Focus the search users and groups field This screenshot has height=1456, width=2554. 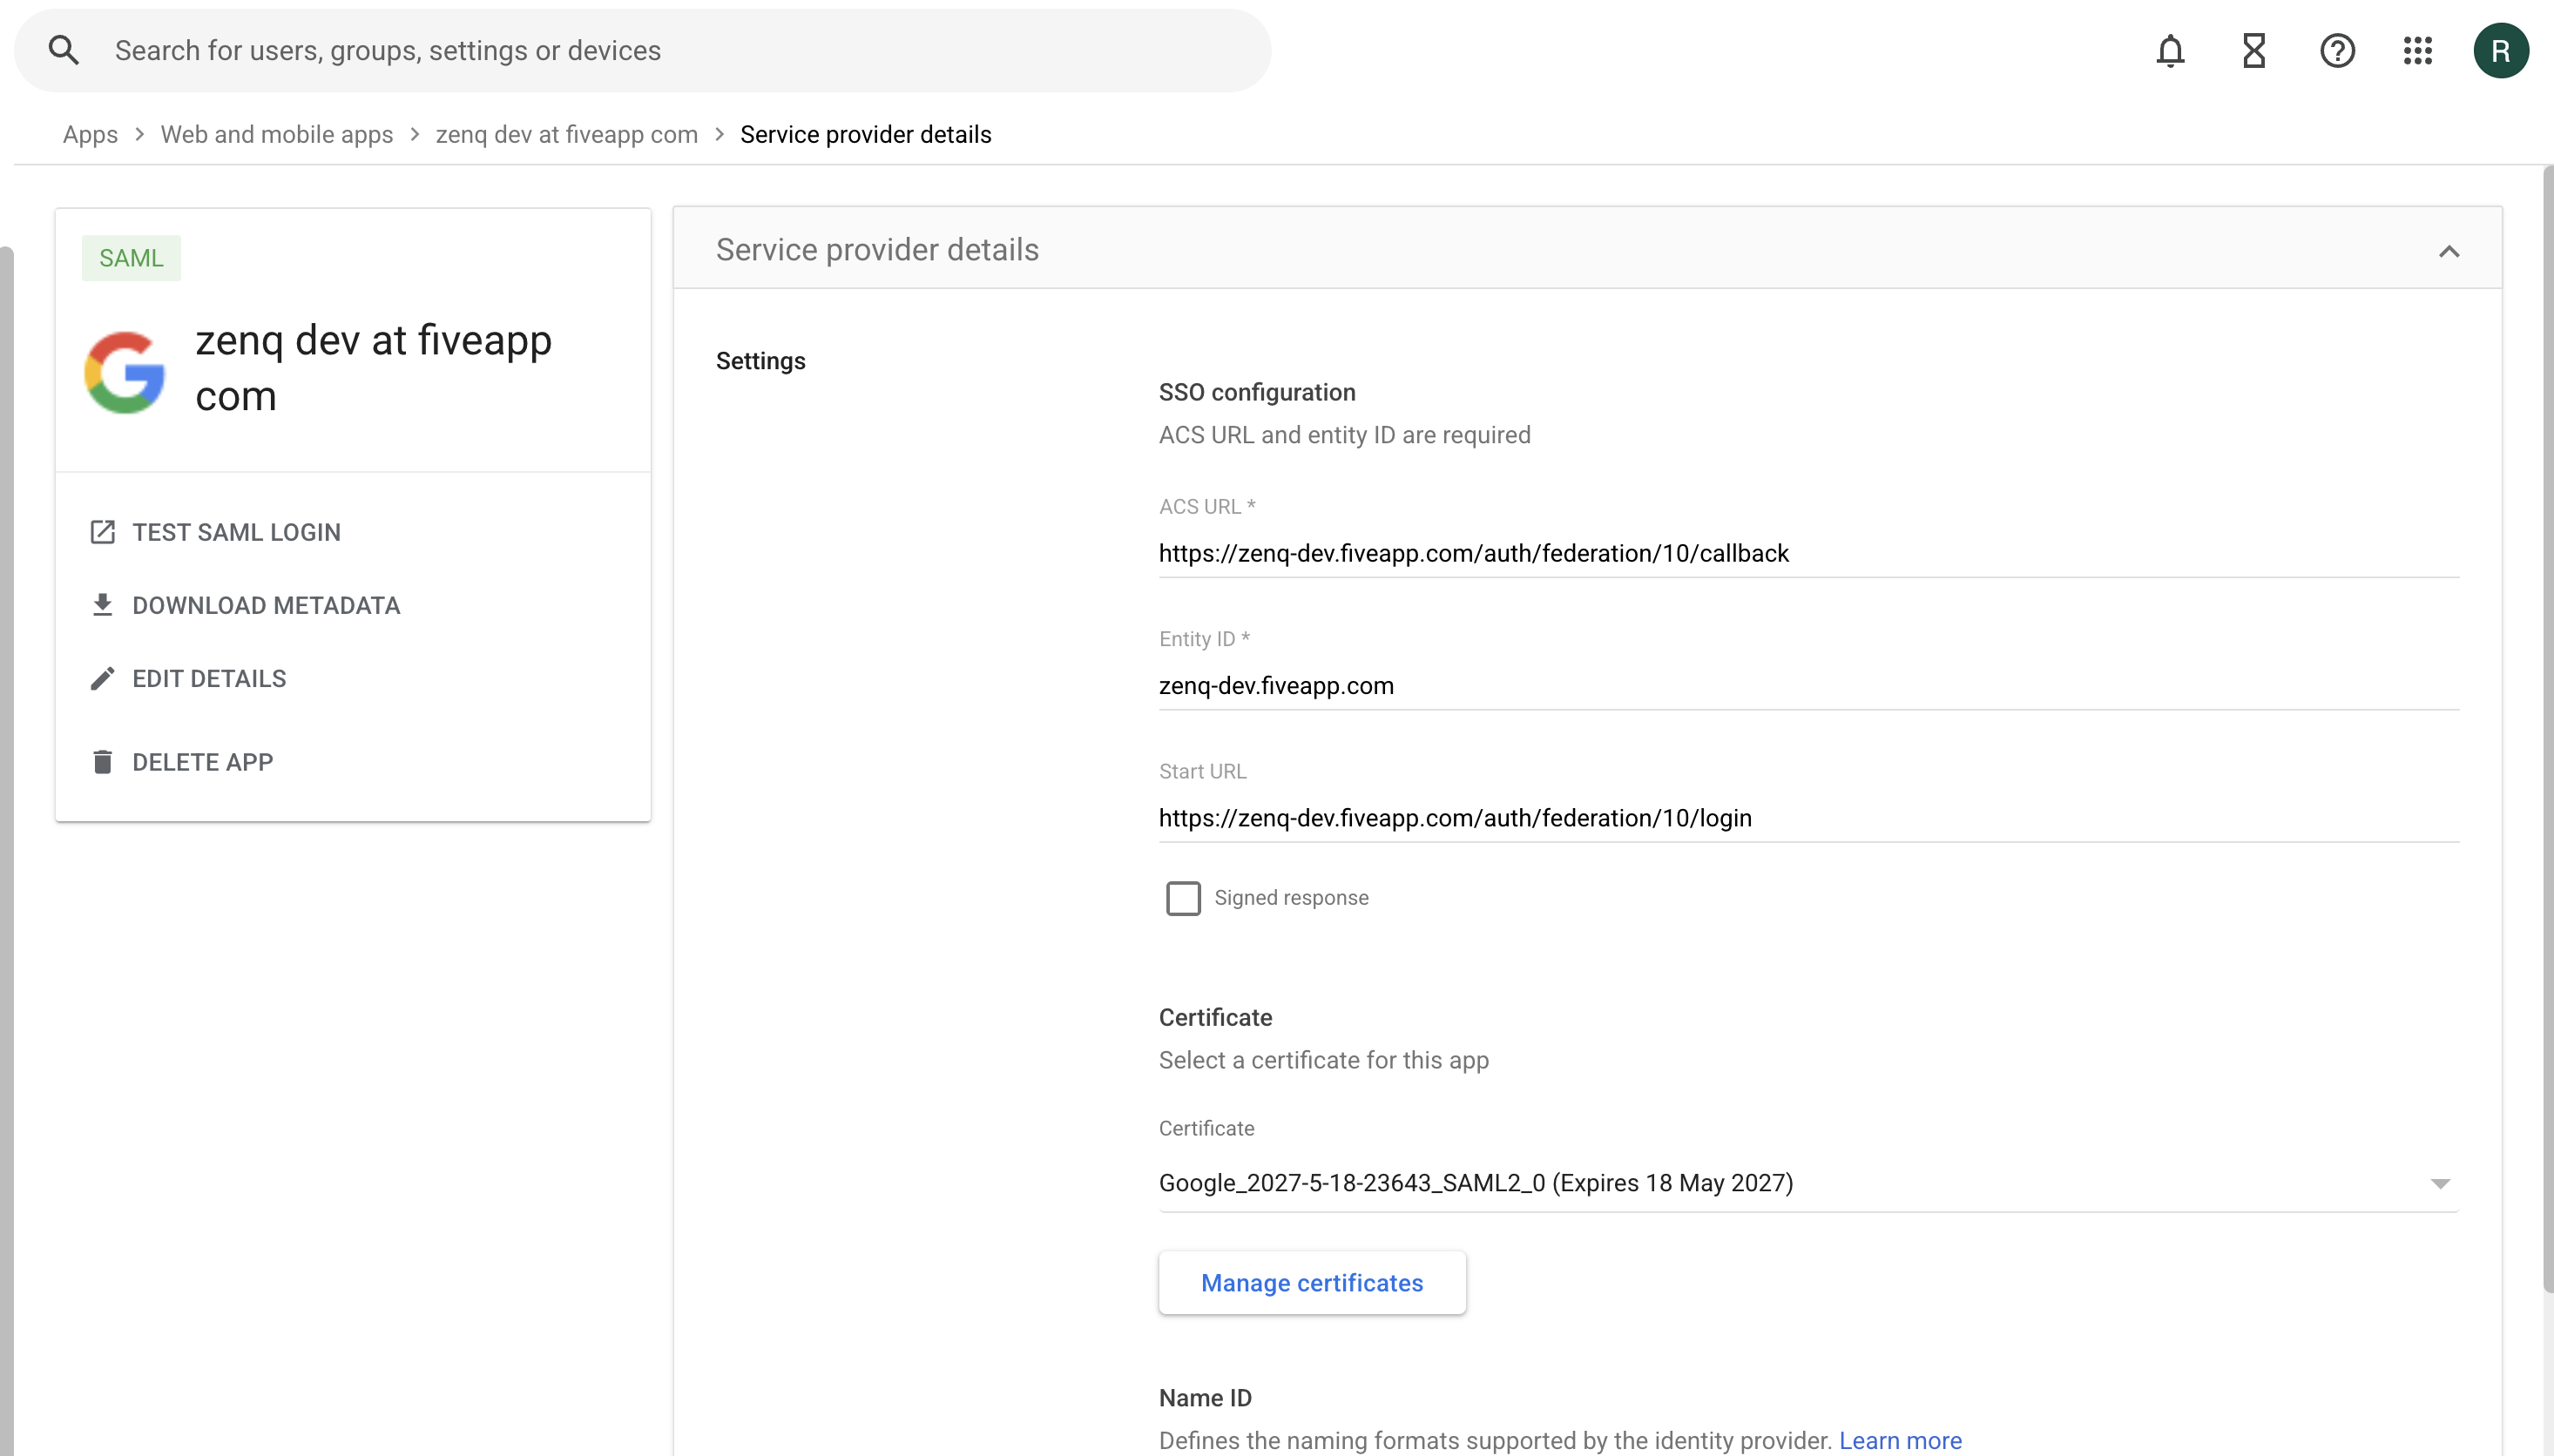click(642, 50)
